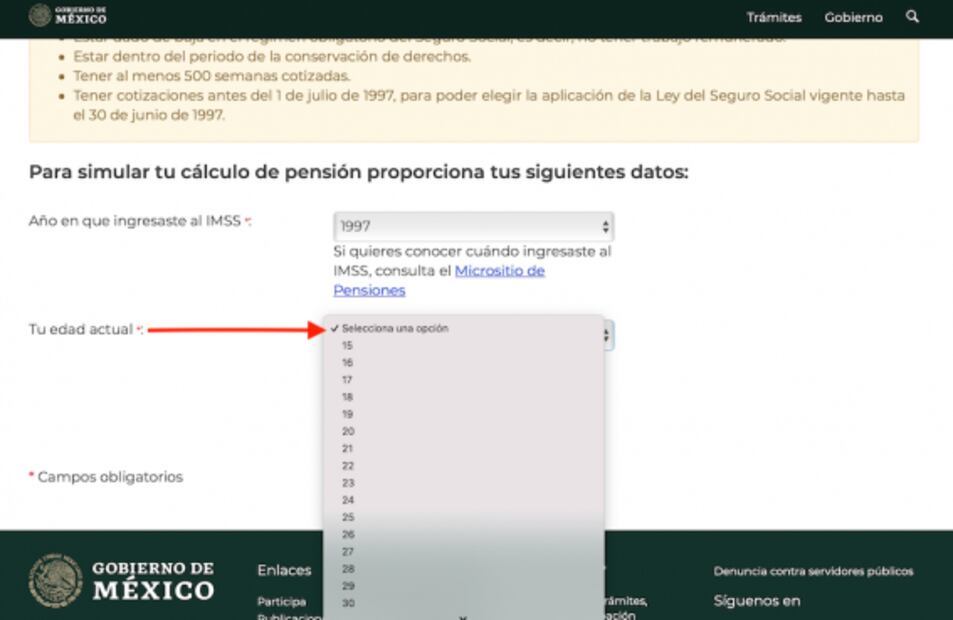Expand the IMSS entry year dropdown
The height and width of the screenshot is (620, 953).
click(473, 226)
